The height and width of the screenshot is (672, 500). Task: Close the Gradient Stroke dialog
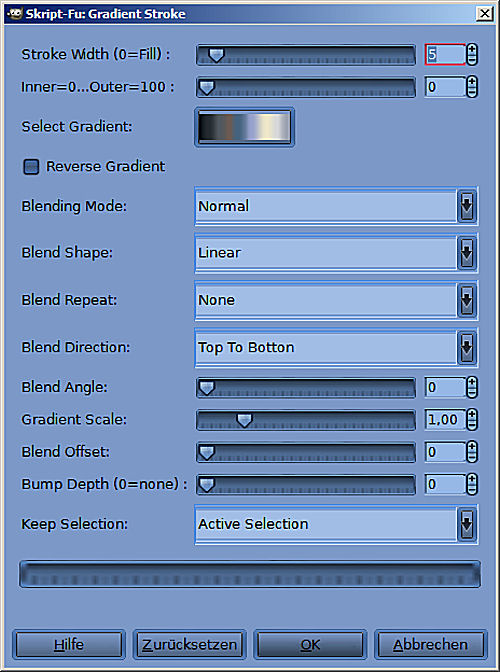(485, 14)
